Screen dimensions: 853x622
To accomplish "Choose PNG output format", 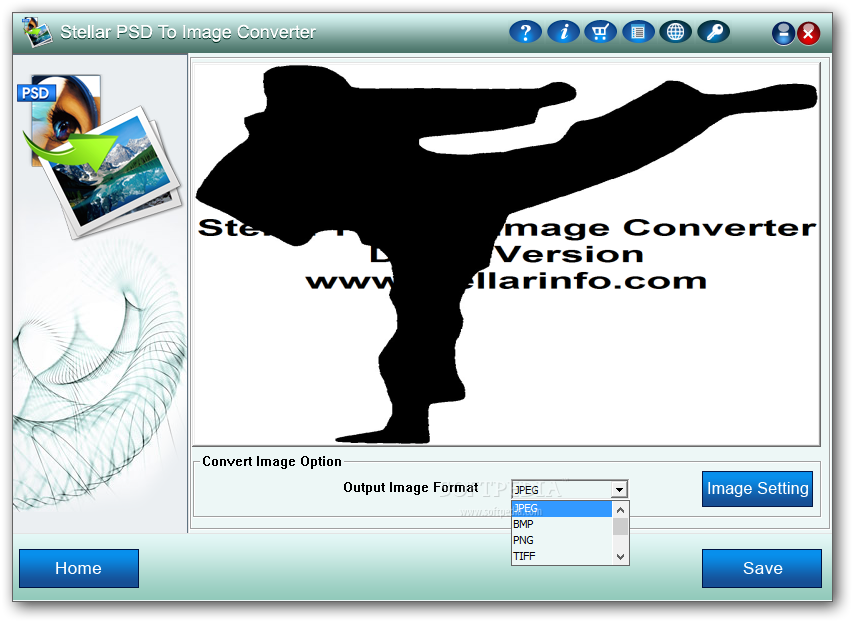I will pos(562,540).
